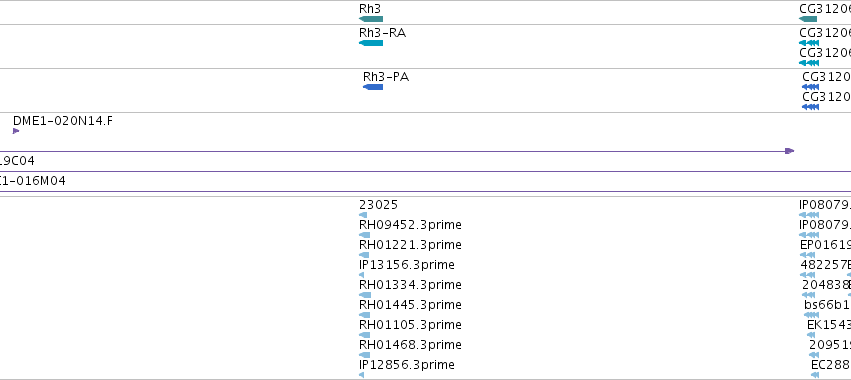Click the 23025 EST arrow glyph

pos(363,215)
